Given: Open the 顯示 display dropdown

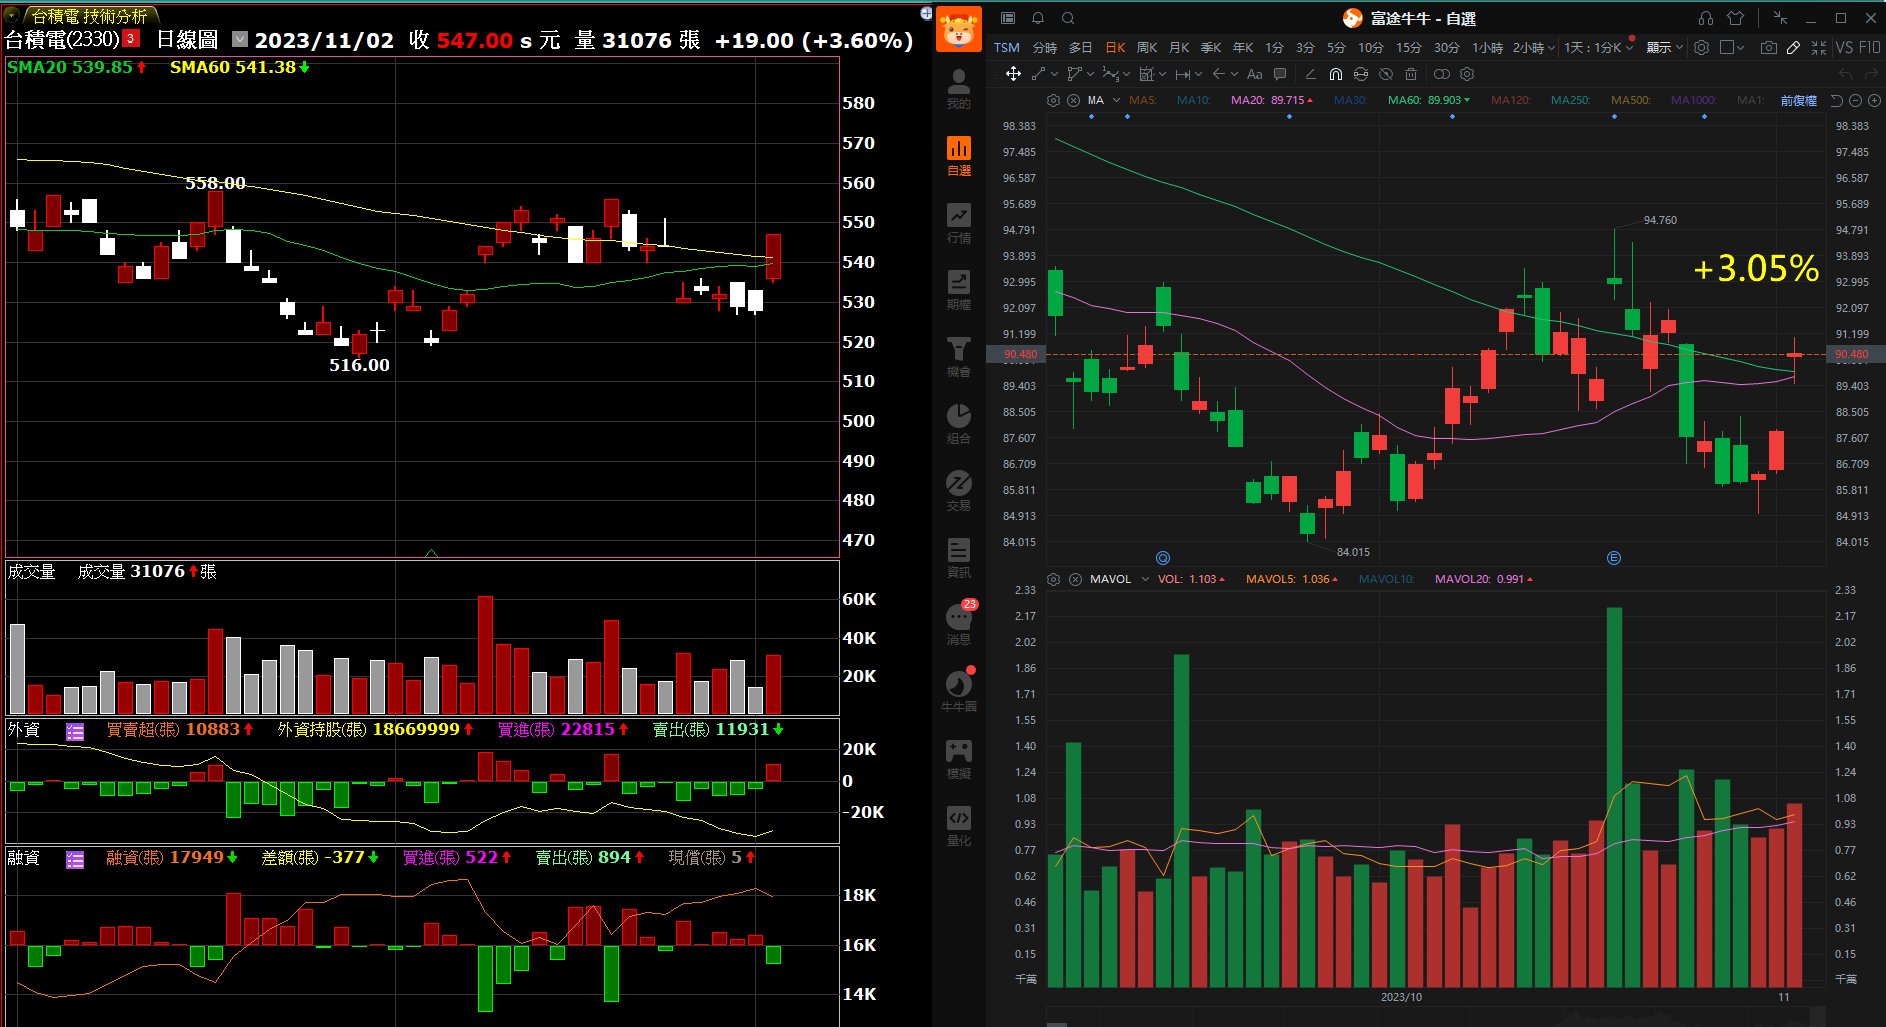Looking at the screenshot, I should pyautogui.click(x=1665, y=48).
